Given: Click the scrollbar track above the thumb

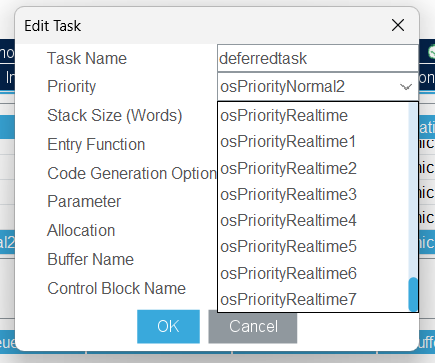Looking at the screenshot, I should (x=413, y=190).
